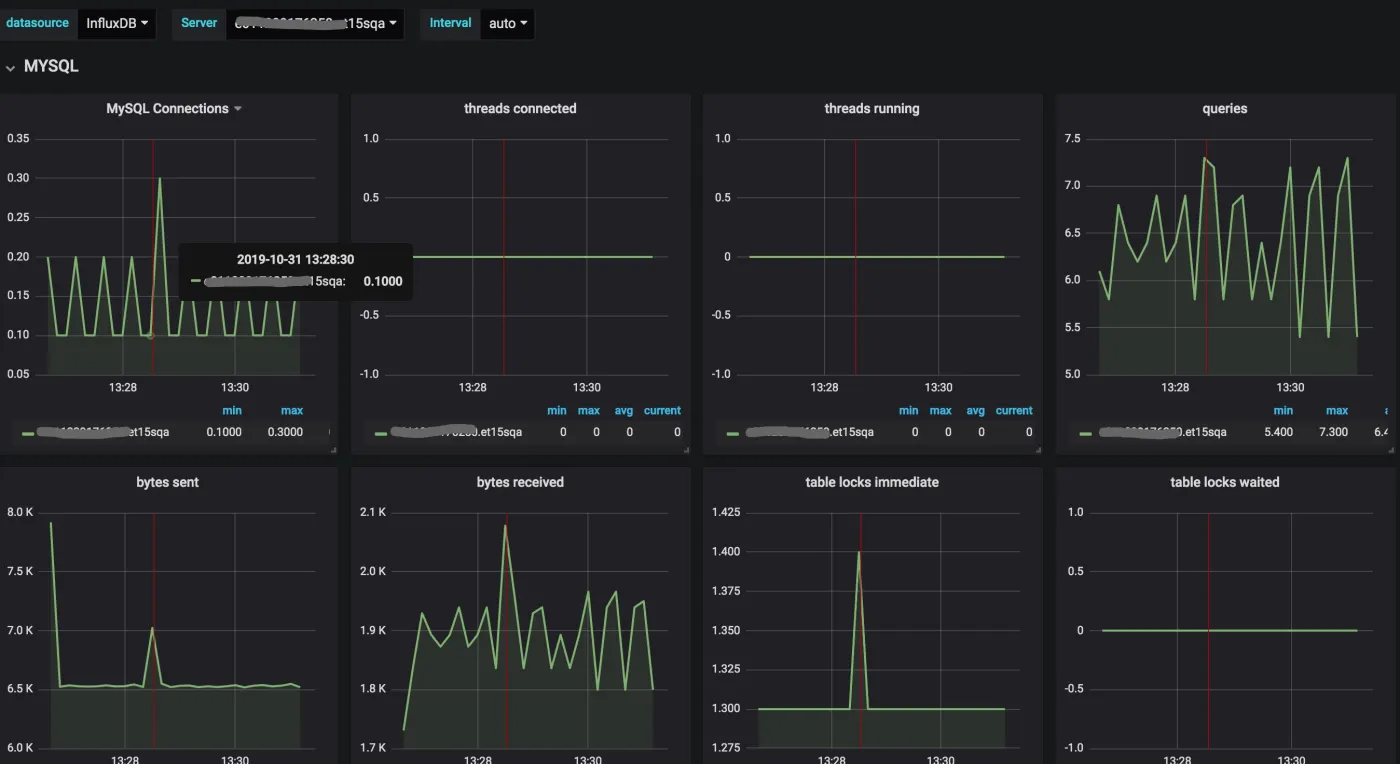The image size is (1400, 764).
Task: Click the threads running panel title
Action: click(x=872, y=108)
